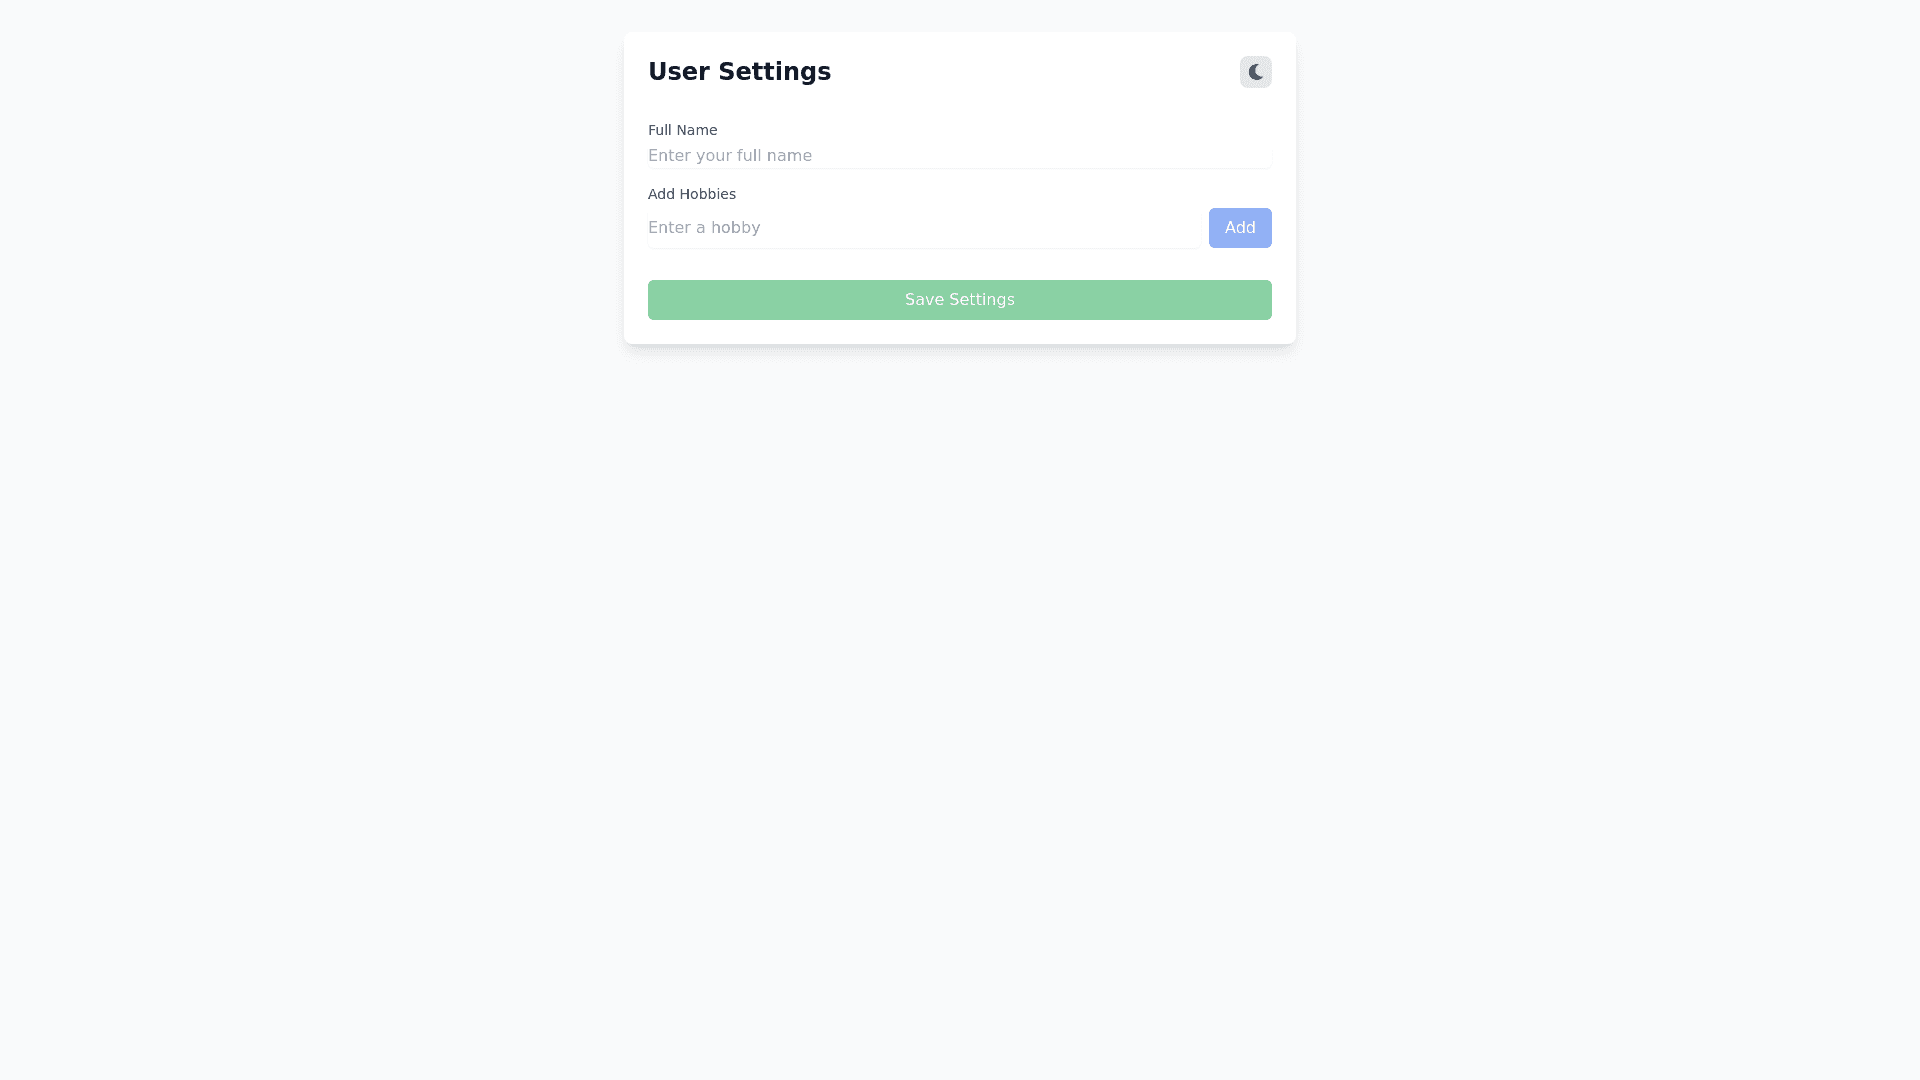
Task: Submit the form with Save Settings
Action: [959, 300]
